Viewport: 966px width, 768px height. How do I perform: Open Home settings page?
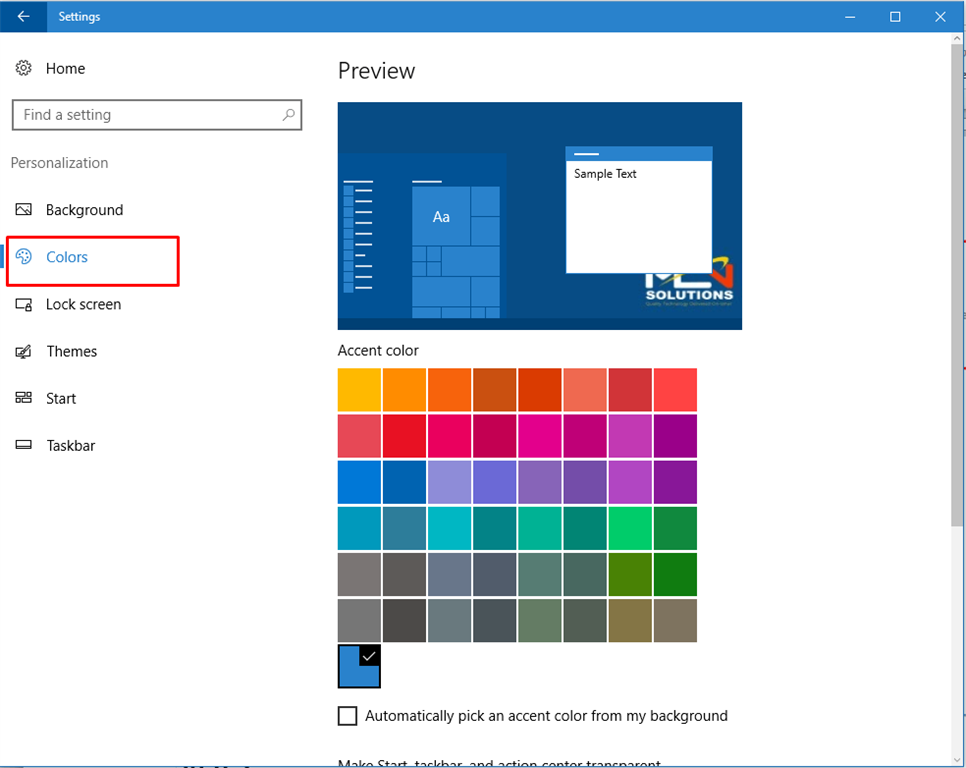(x=65, y=68)
